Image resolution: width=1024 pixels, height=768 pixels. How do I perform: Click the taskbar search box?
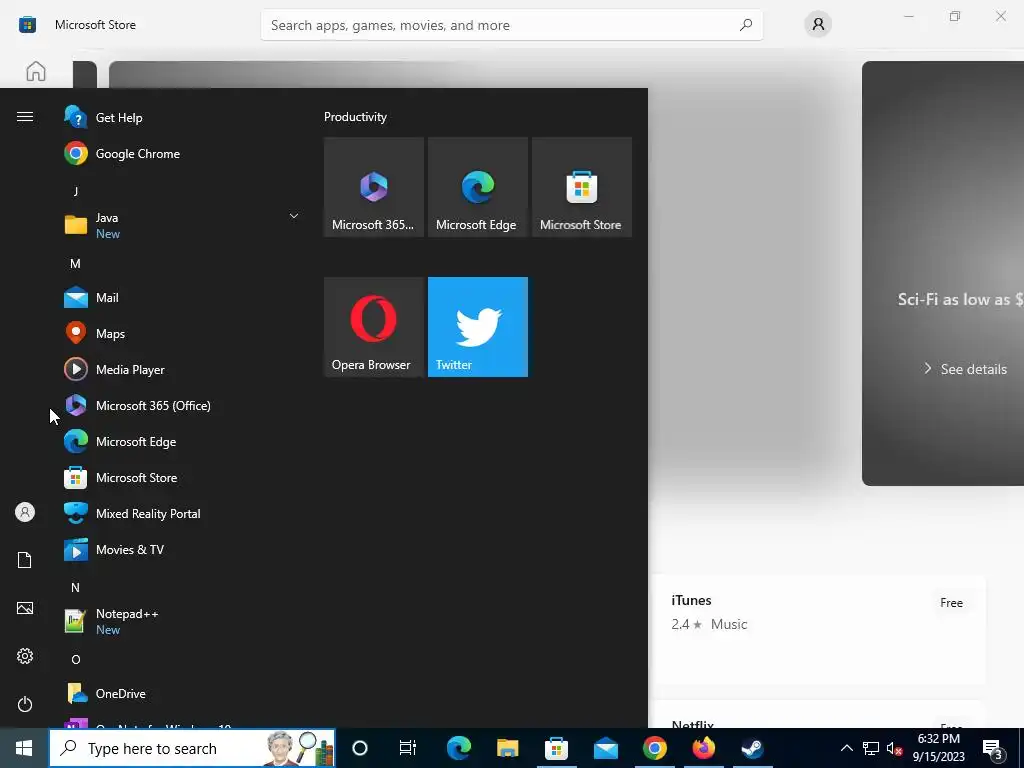click(192, 748)
